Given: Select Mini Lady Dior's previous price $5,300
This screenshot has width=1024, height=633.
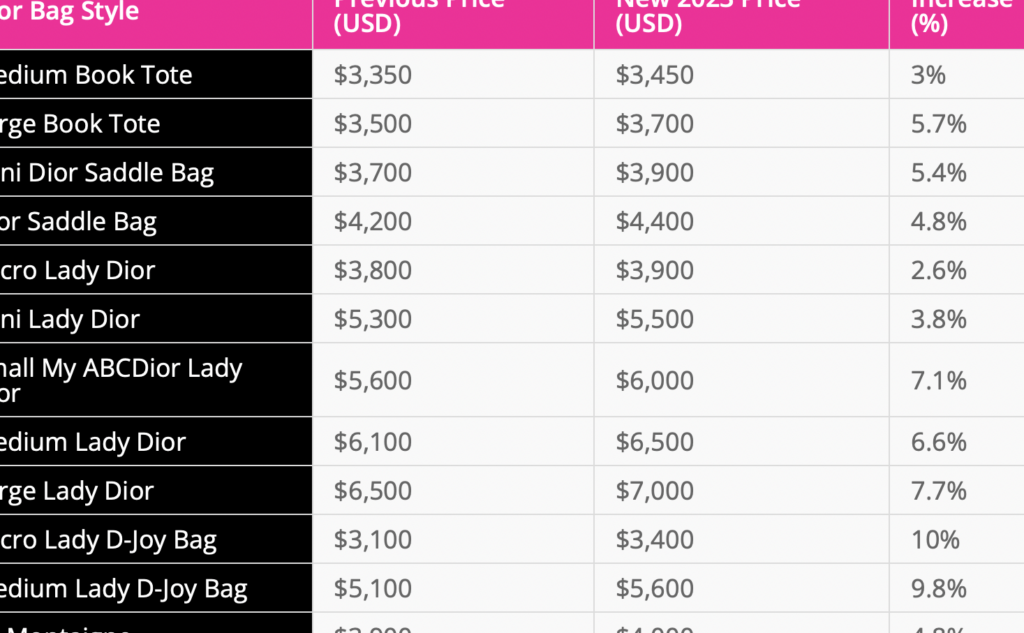Looking at the screenshot, I should (x=373, y=319).
